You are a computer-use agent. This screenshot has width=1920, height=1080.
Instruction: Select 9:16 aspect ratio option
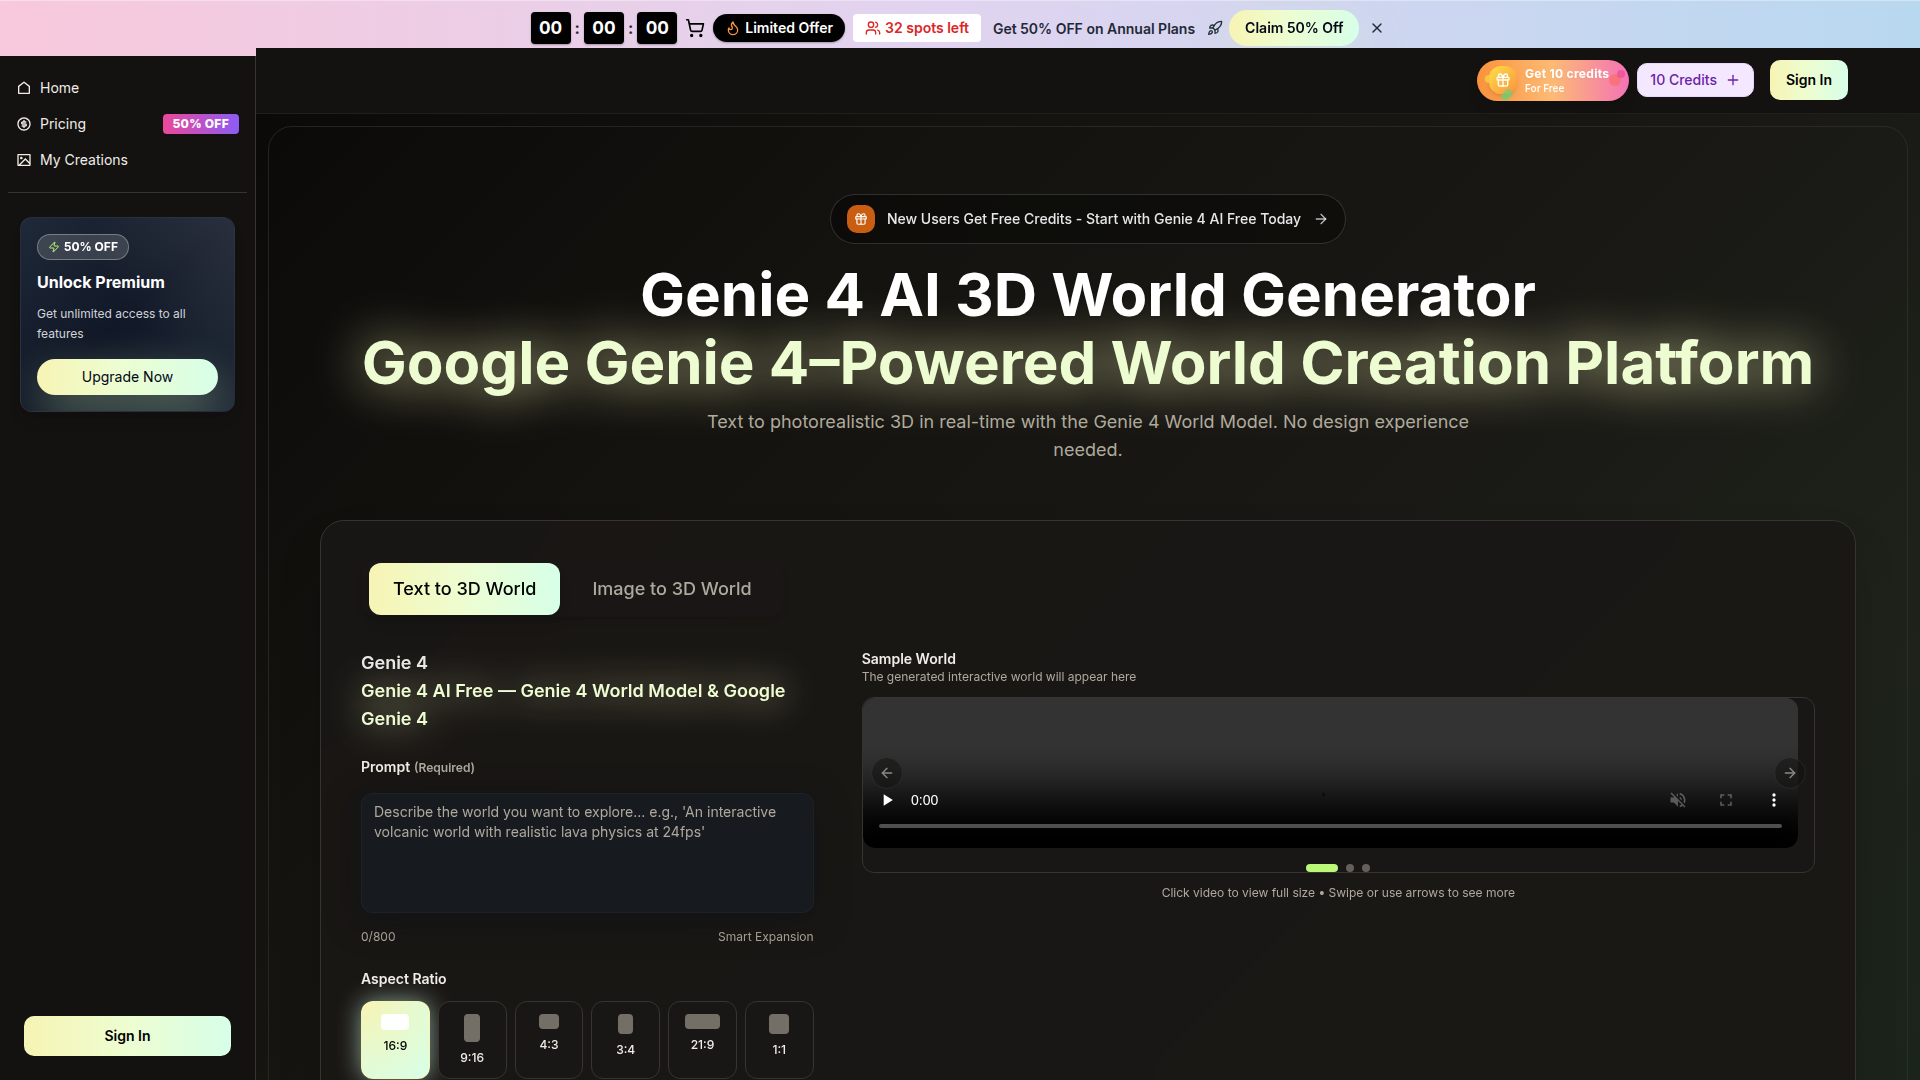click(472, 1039)
